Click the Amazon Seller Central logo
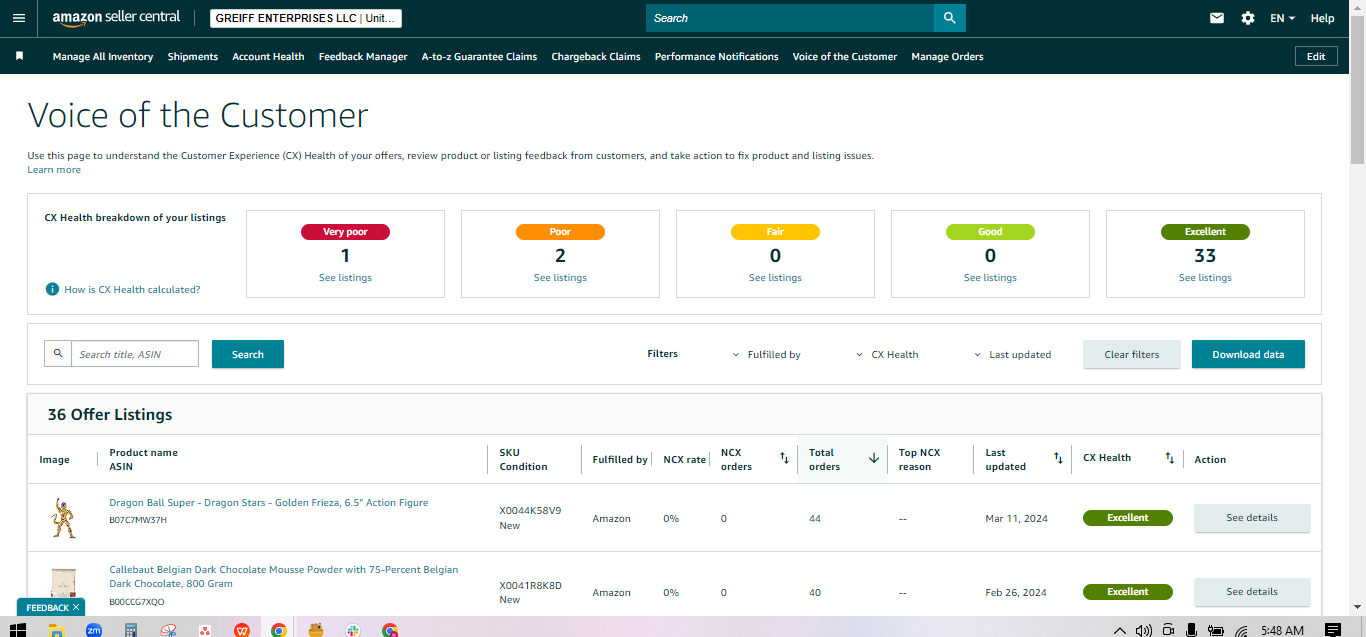1366x637 pixels. 116,18
